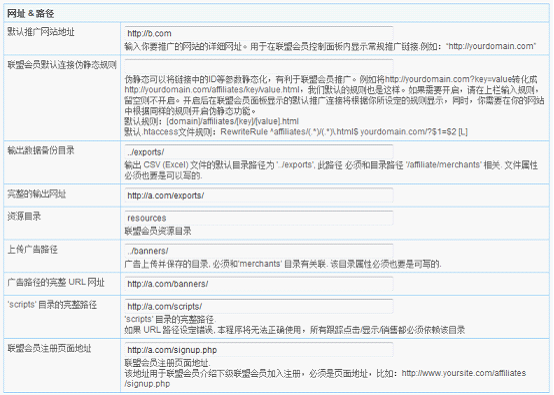Image resolution: width=554 pixels, height=395 pixels.
Task: Click the URL path error warning text under scripts field
Action: tap(295, 330)
